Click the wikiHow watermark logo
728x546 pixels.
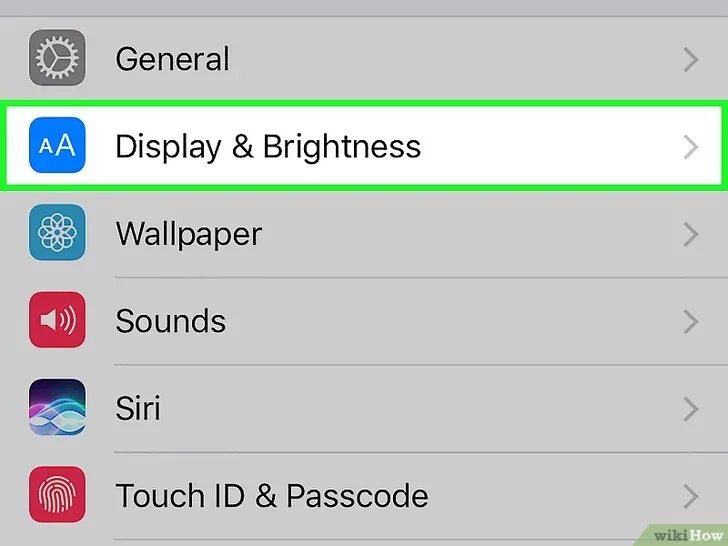[688, 535]
